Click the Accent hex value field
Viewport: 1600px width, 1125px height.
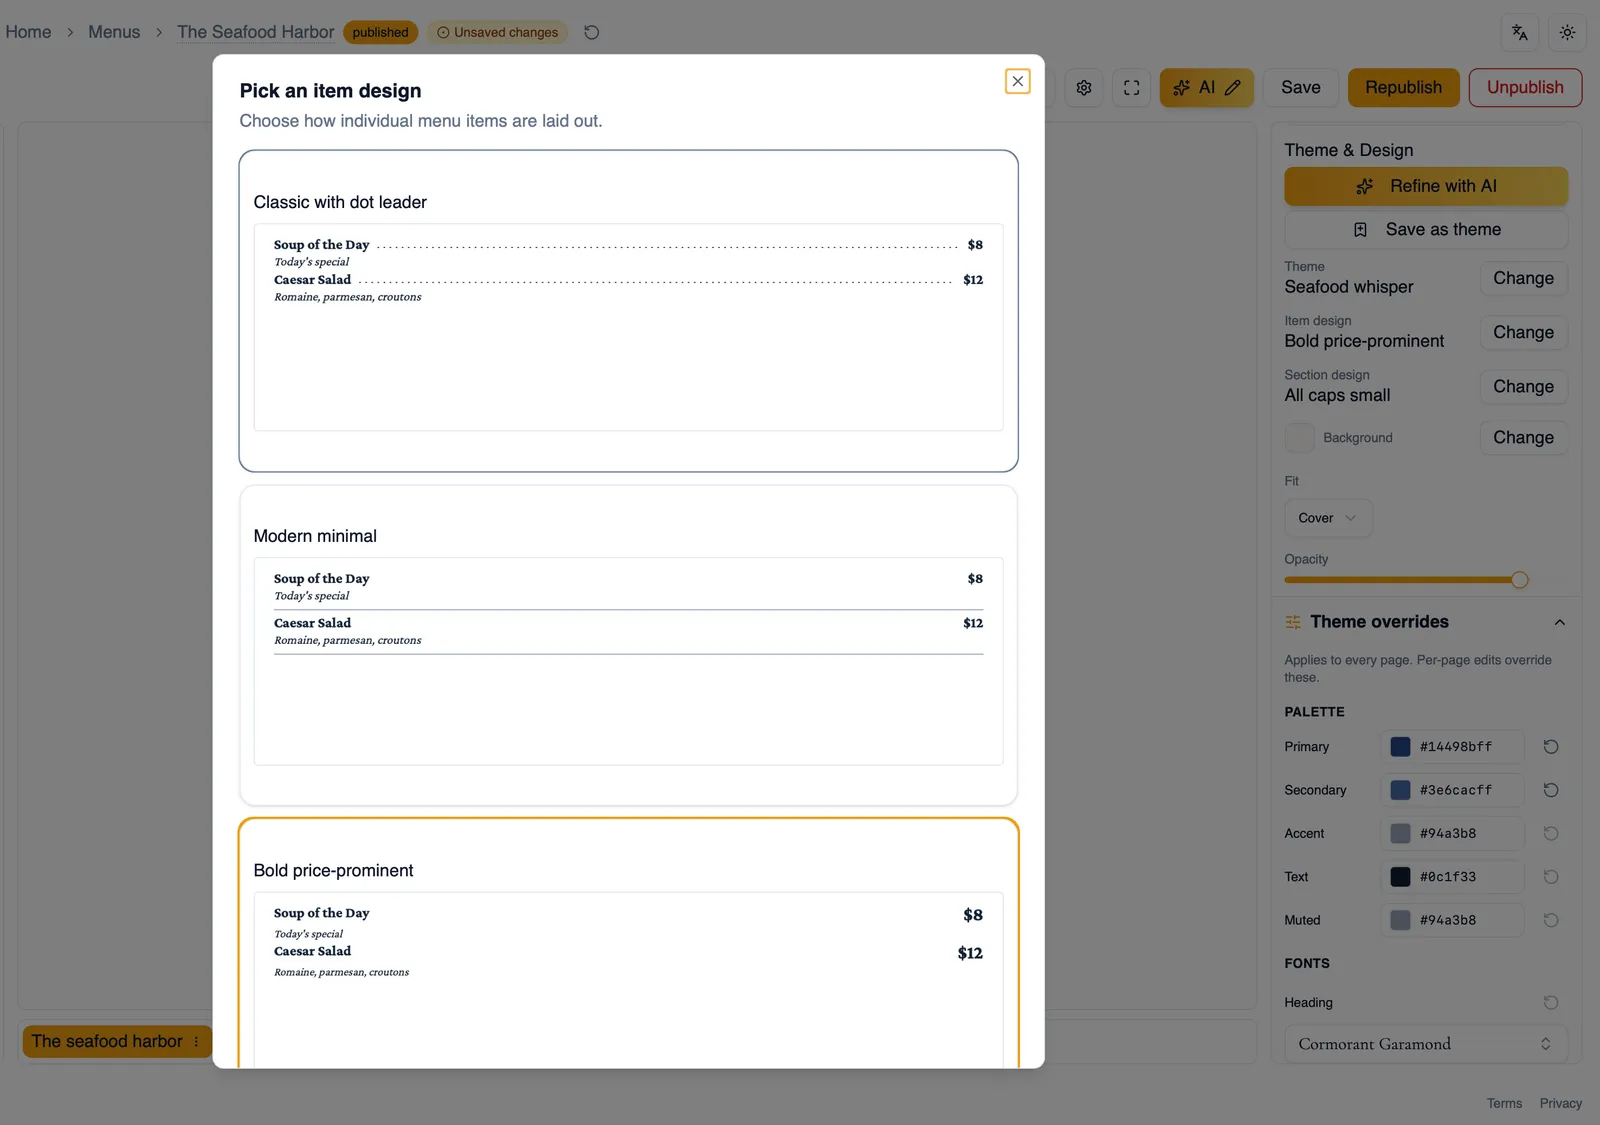pos(1452,833)
